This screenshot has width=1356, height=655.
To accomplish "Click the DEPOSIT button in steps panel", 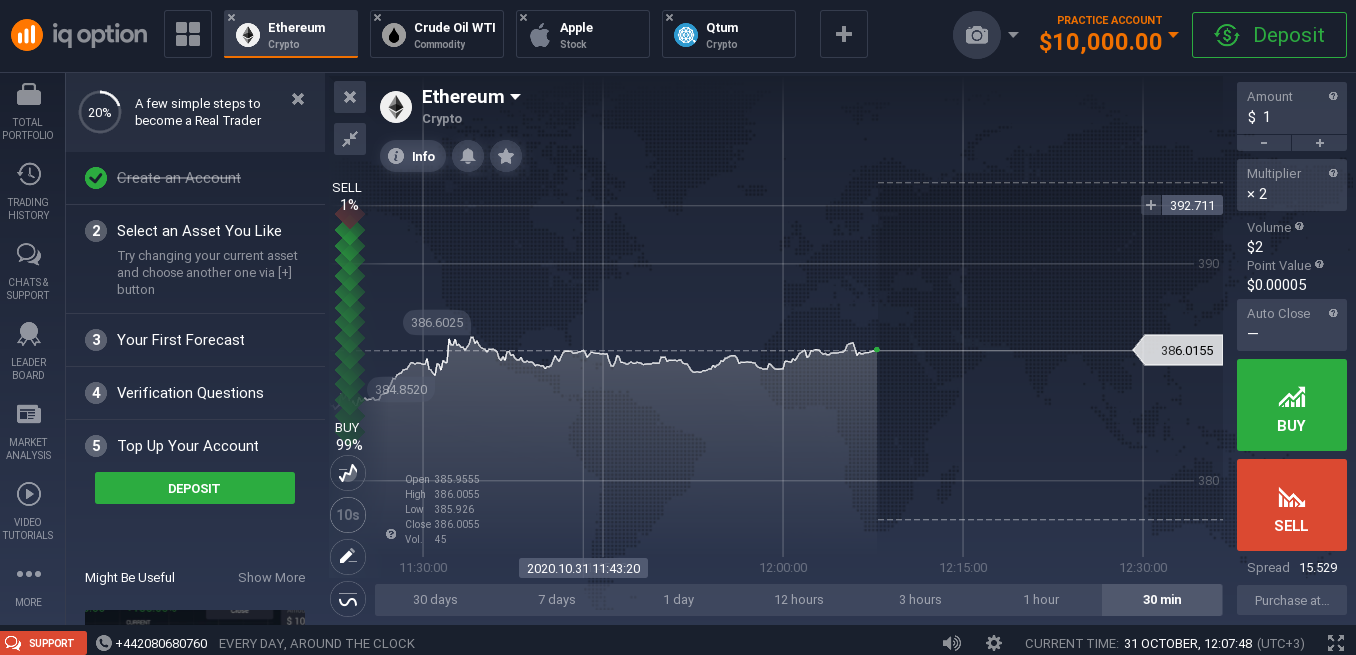I will [195, 488].
